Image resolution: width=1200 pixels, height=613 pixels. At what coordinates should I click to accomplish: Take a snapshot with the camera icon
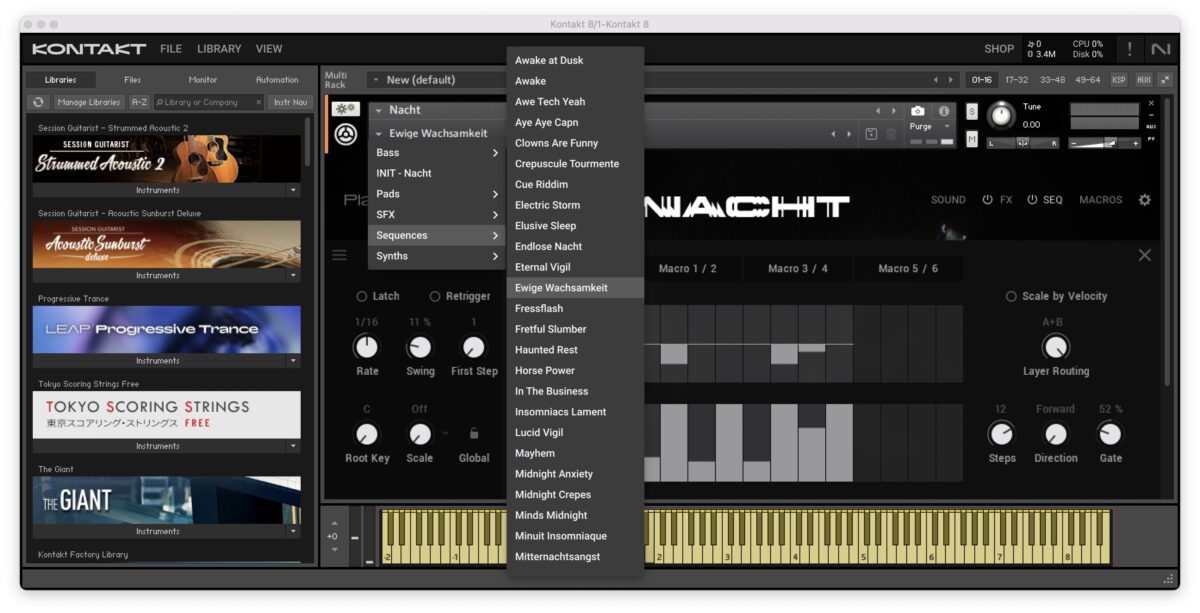click(x=917, y=111)
